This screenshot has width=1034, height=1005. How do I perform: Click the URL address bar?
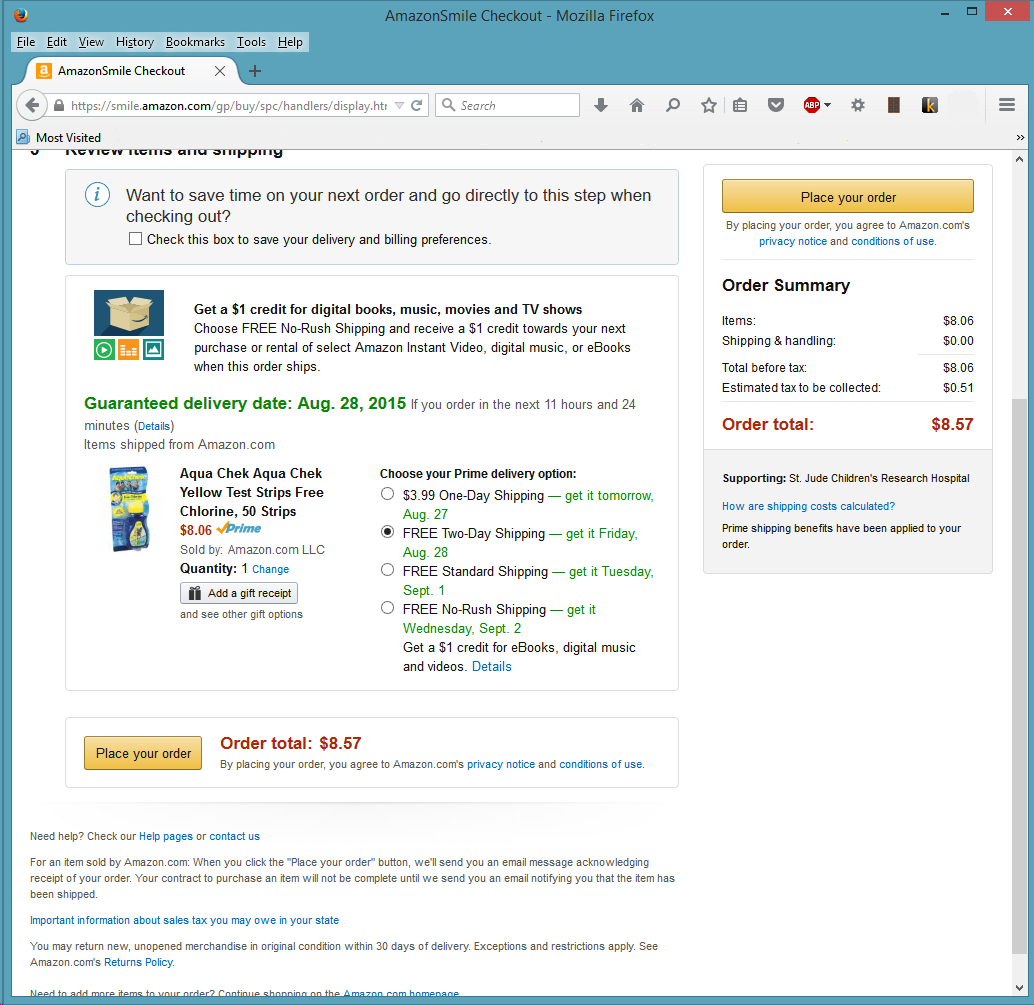point(228,106)
